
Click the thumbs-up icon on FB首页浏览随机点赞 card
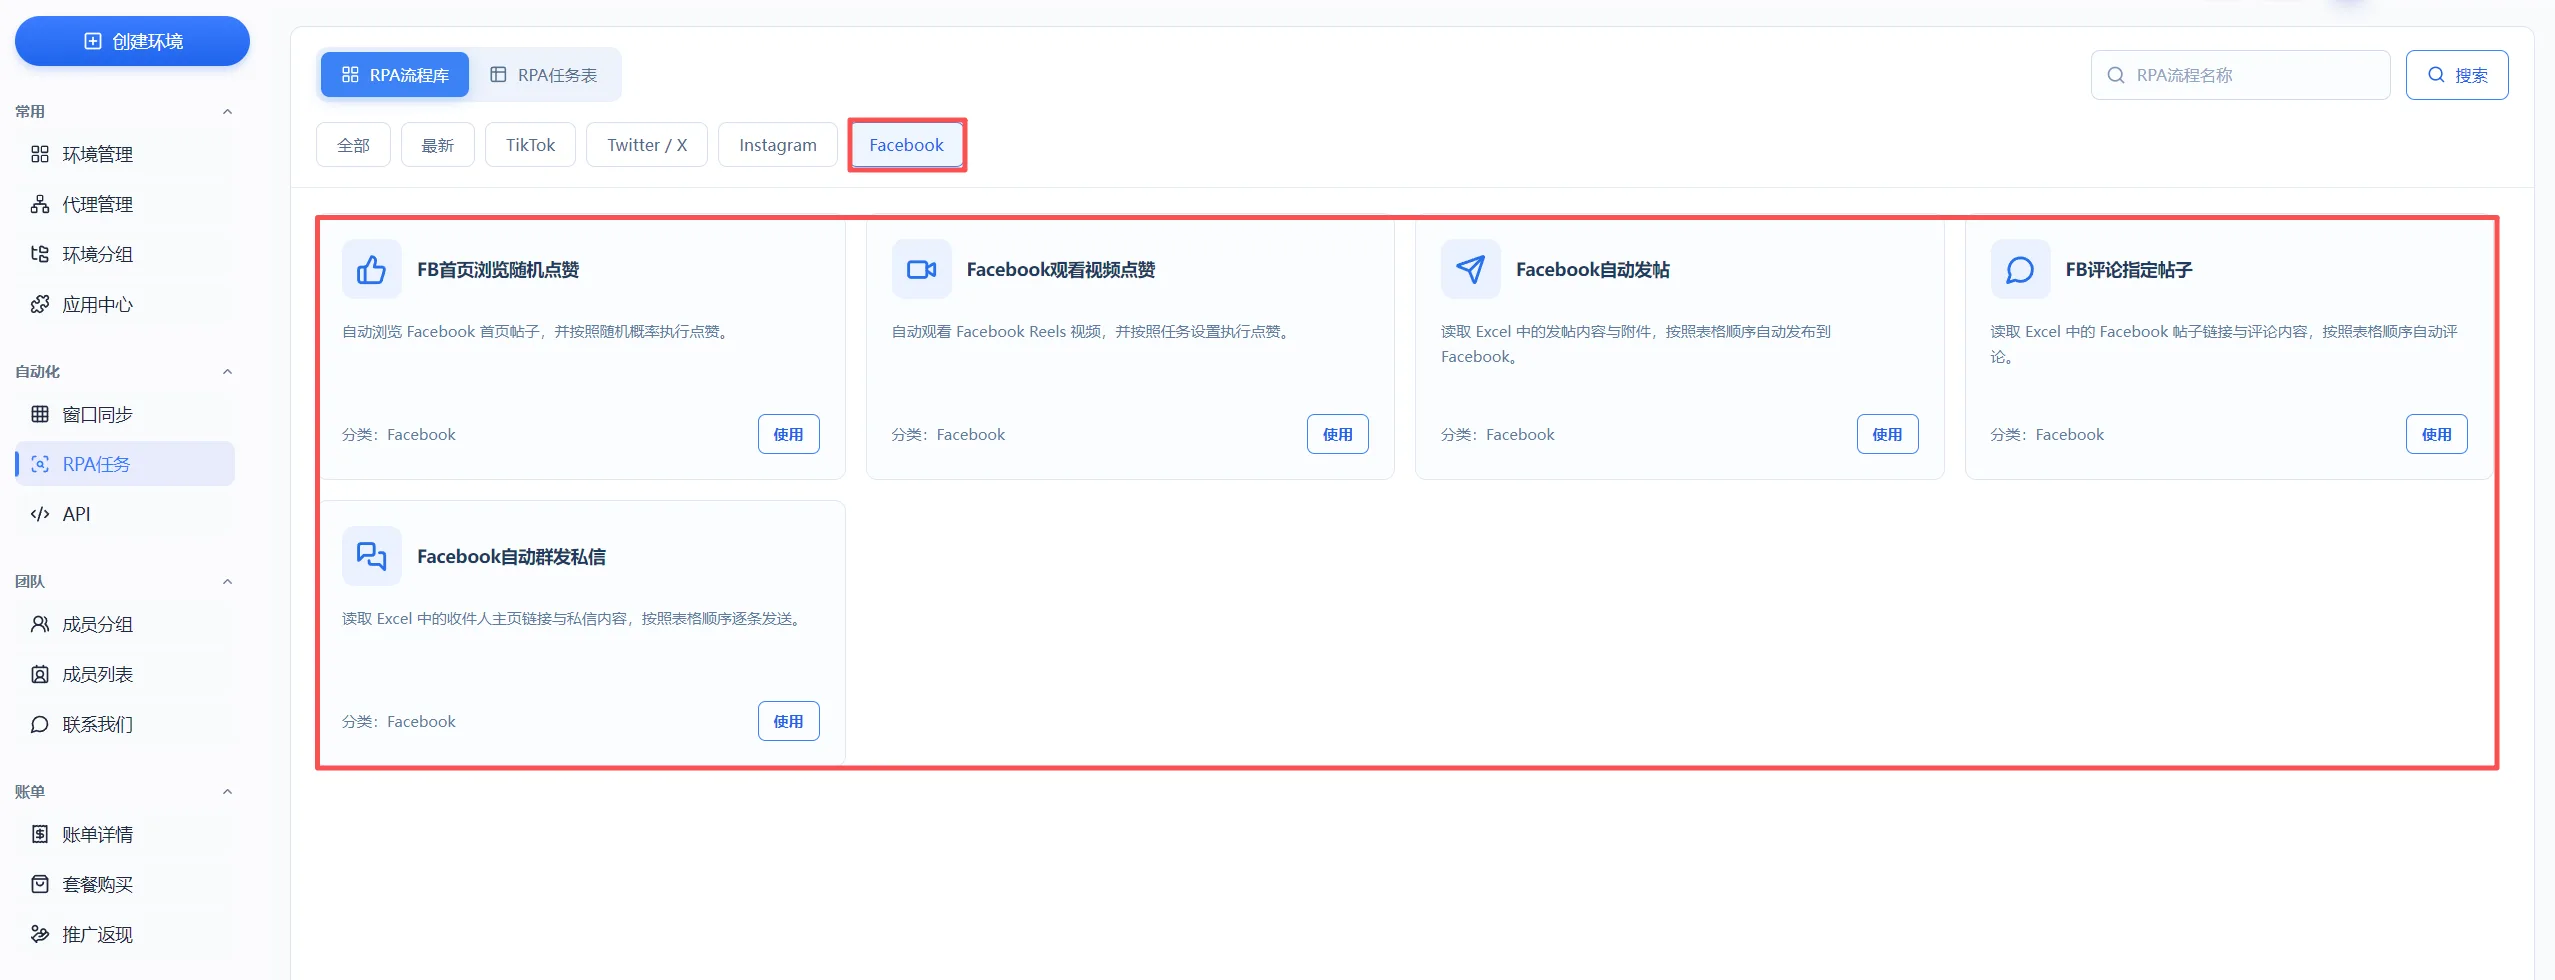[x=371, y=269]
